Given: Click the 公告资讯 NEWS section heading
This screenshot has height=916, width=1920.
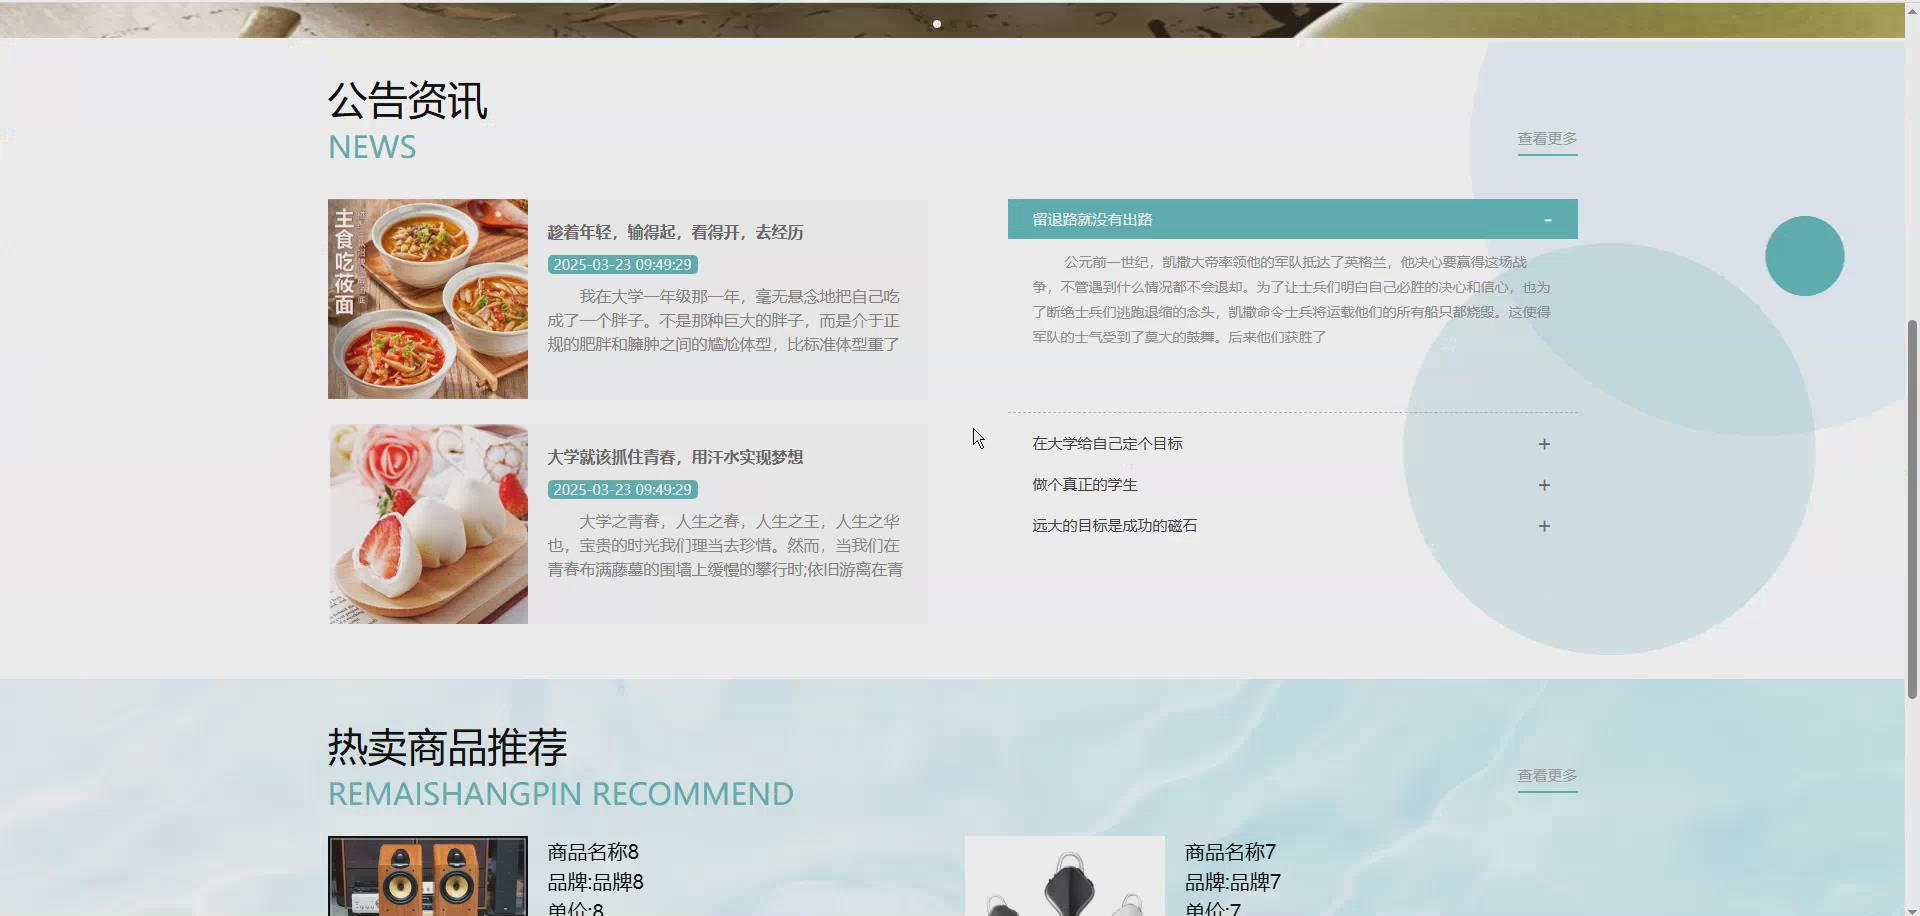Looking at the screenshot, I should pyautogui.click(x=407, y=100).
